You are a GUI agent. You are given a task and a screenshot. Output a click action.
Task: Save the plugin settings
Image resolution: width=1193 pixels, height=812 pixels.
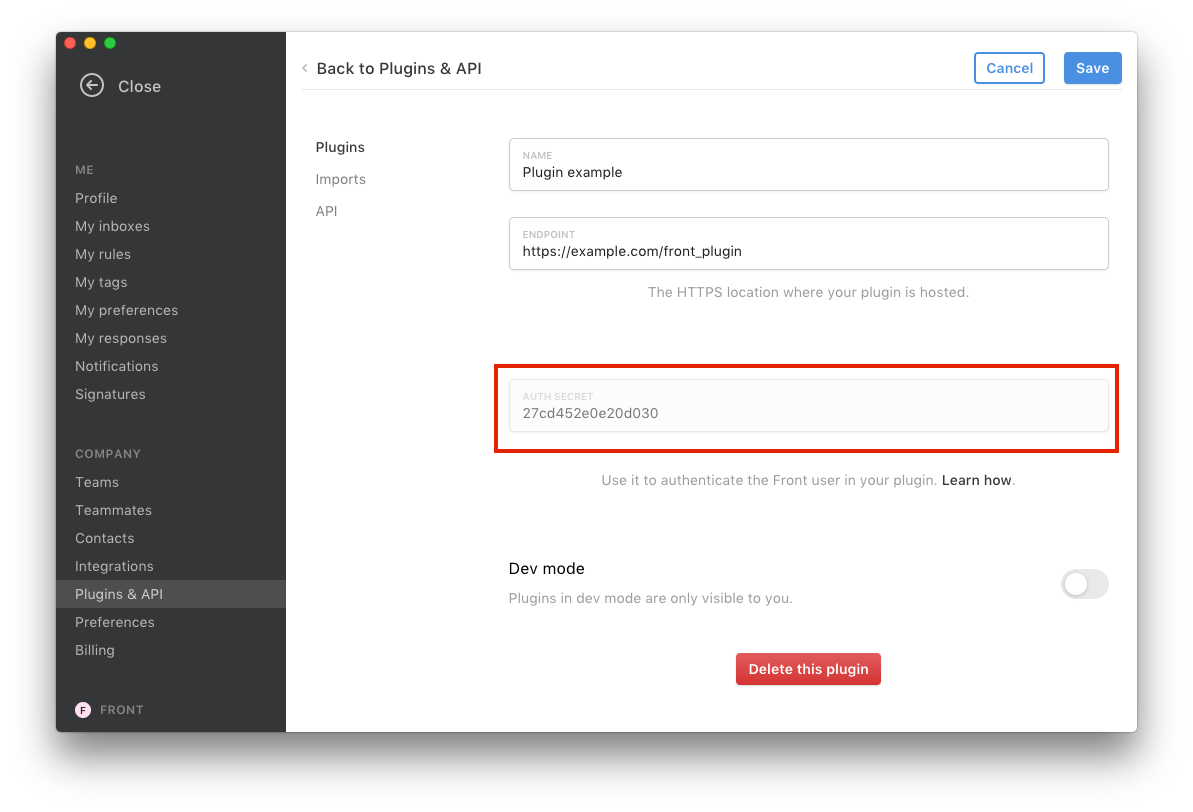coord(1093,68)
